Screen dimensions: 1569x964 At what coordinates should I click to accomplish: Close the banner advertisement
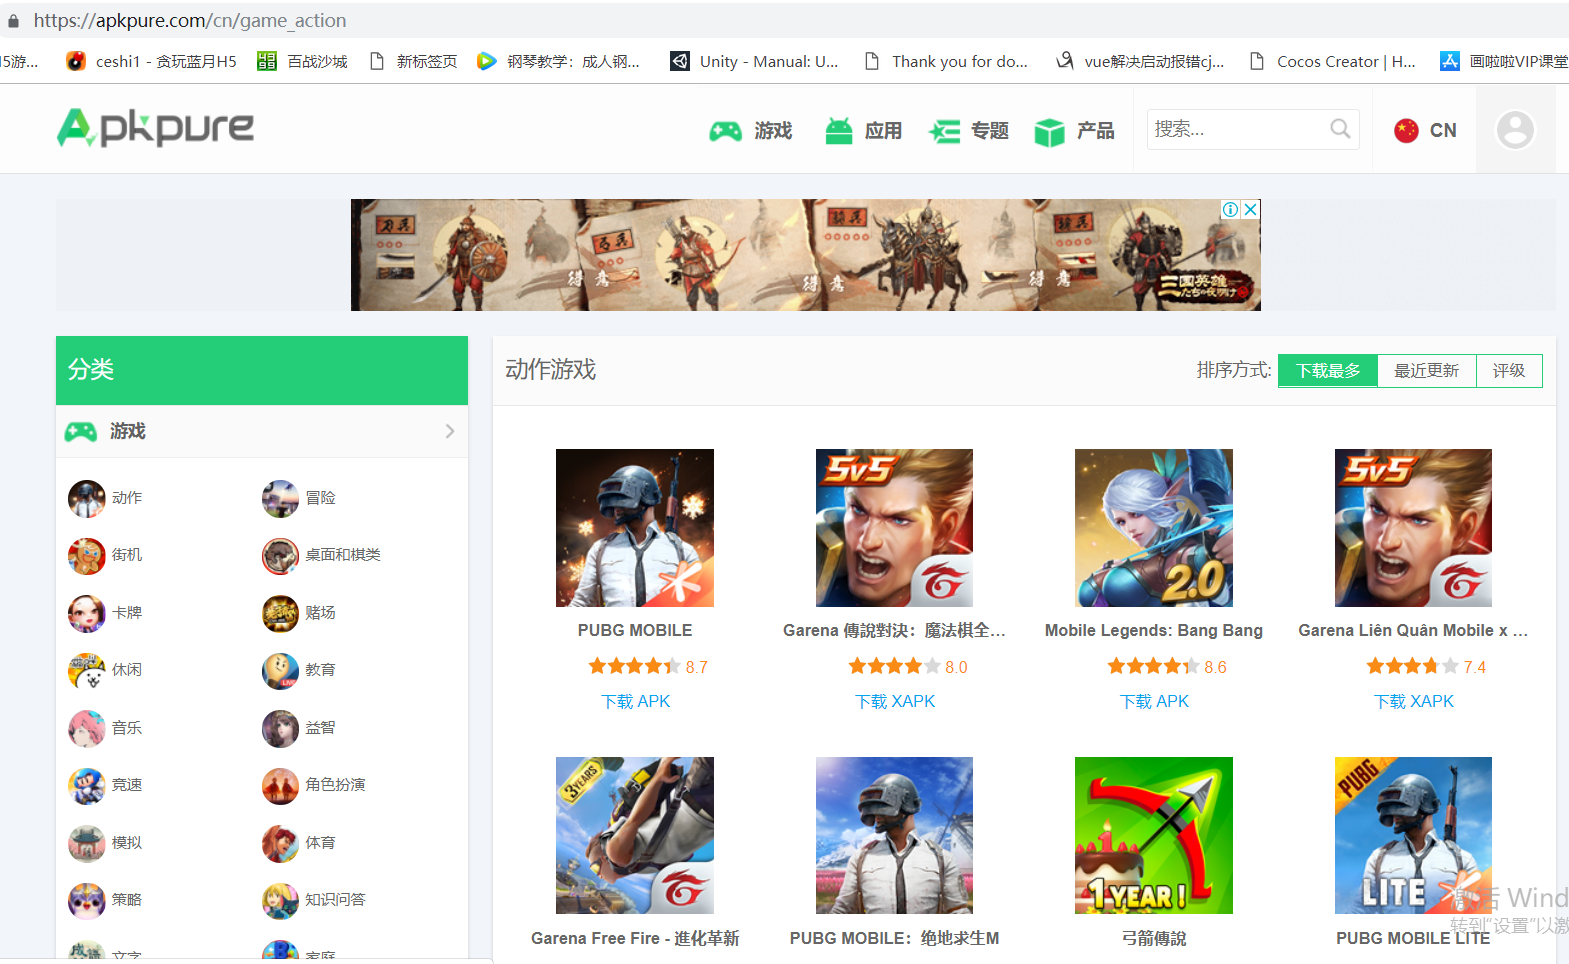pos(1250,209)
